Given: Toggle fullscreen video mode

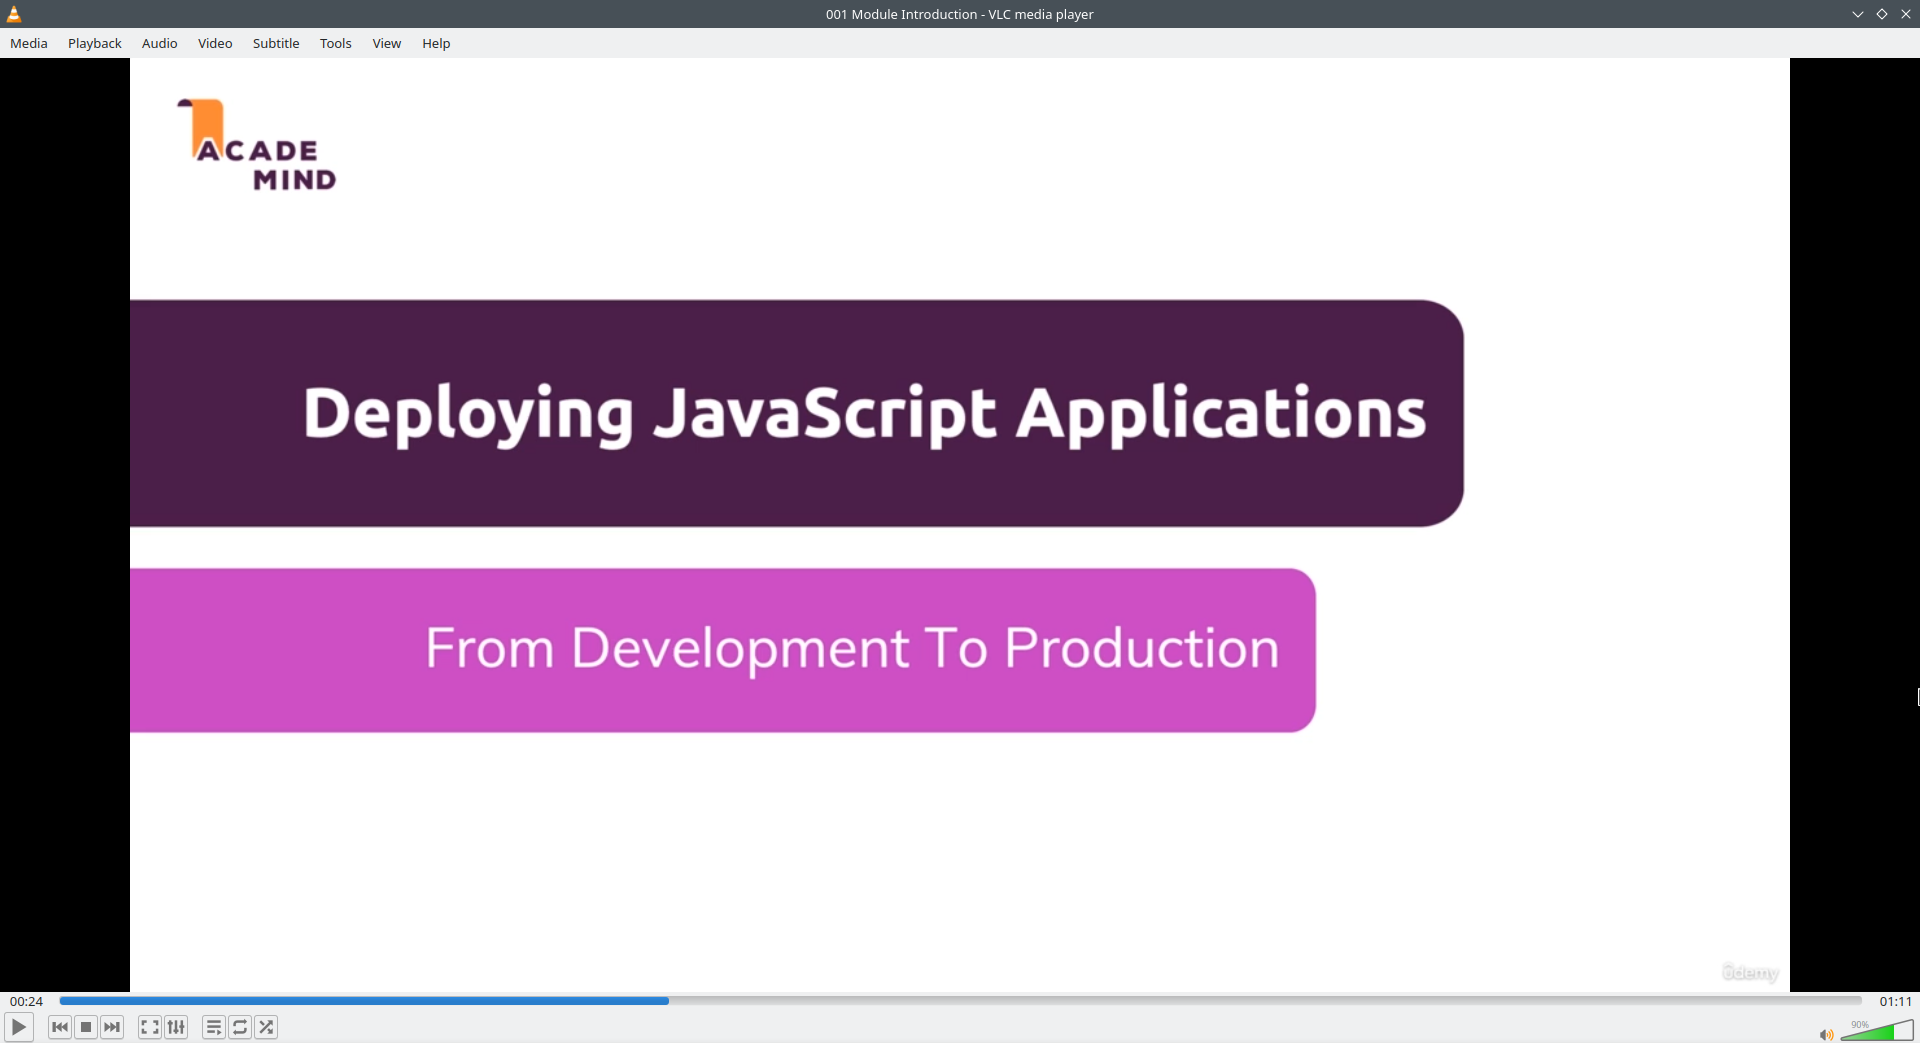Looking at the screenshot, I should pos(149,1027).
